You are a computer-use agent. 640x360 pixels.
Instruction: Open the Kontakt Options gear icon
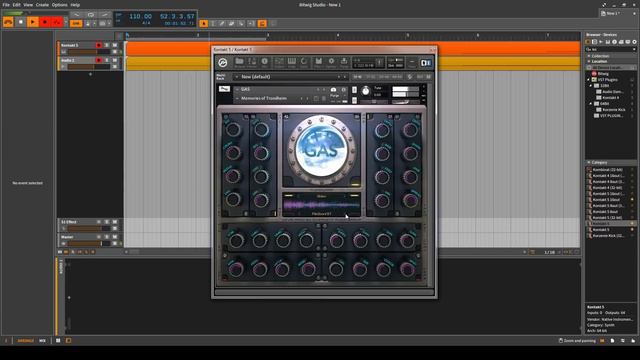[x=331, y=62]
